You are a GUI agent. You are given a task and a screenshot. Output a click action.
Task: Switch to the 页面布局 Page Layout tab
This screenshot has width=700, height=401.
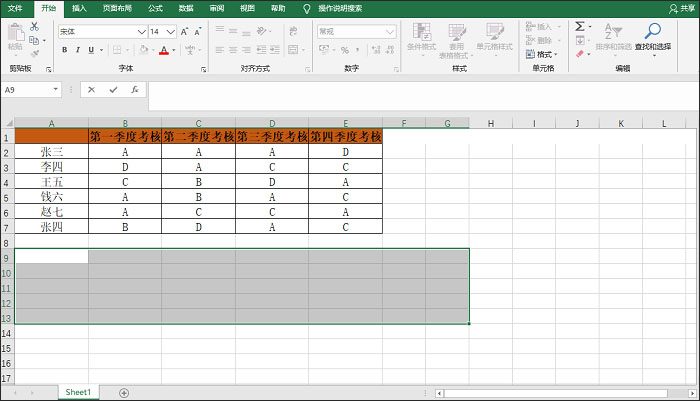point(117,8)
